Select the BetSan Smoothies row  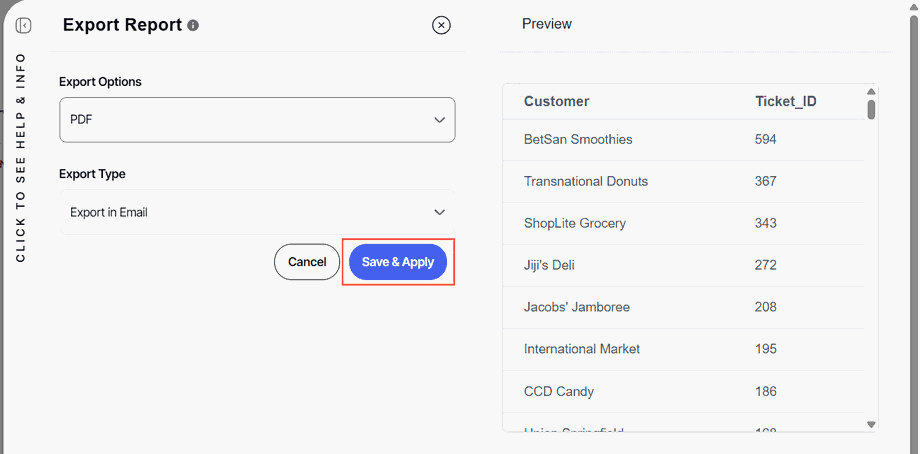pyautogui.click(x=578, y=139)
